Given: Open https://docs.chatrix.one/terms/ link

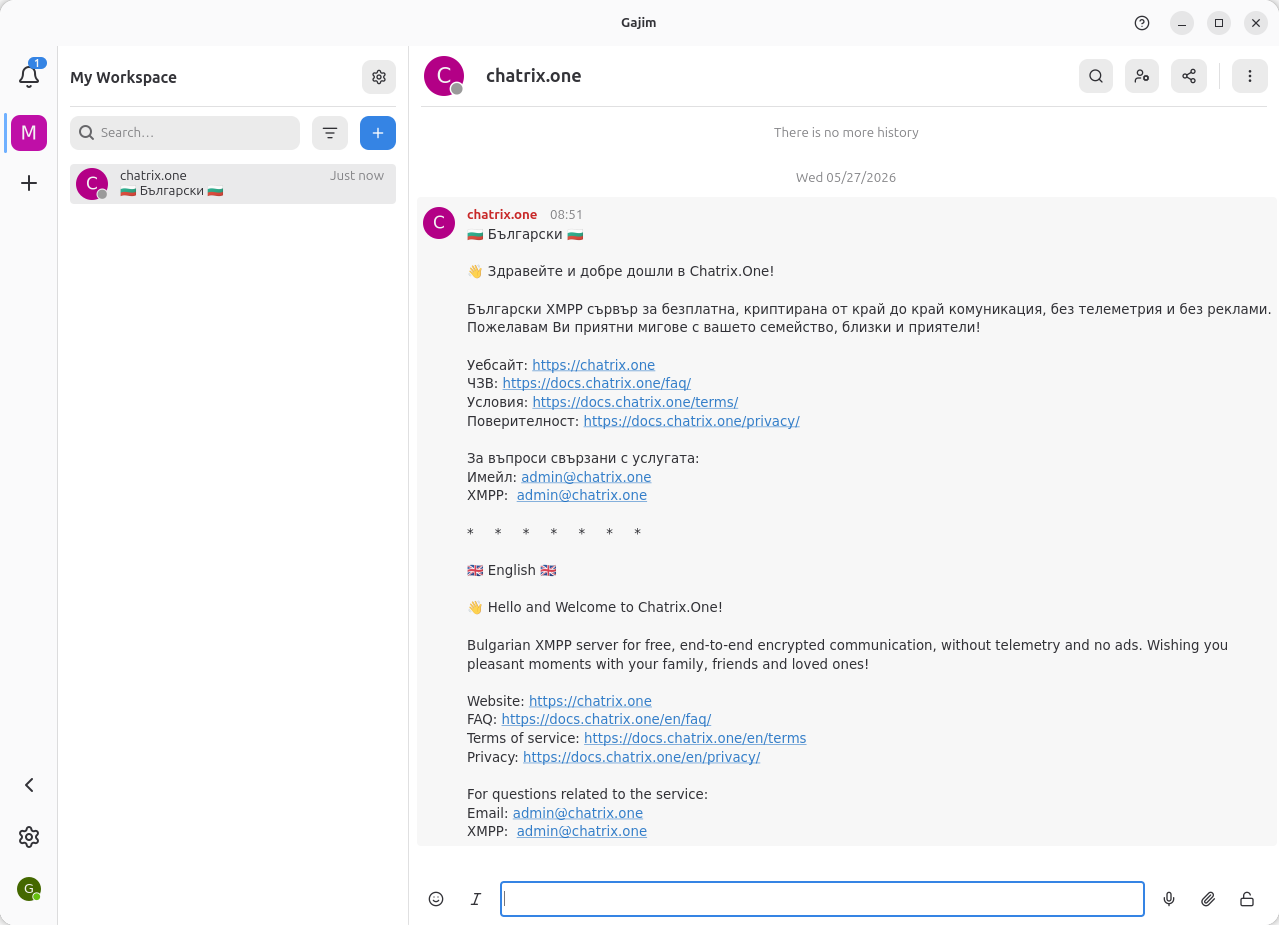Looking at the screenshot, I should pos(635,402).
